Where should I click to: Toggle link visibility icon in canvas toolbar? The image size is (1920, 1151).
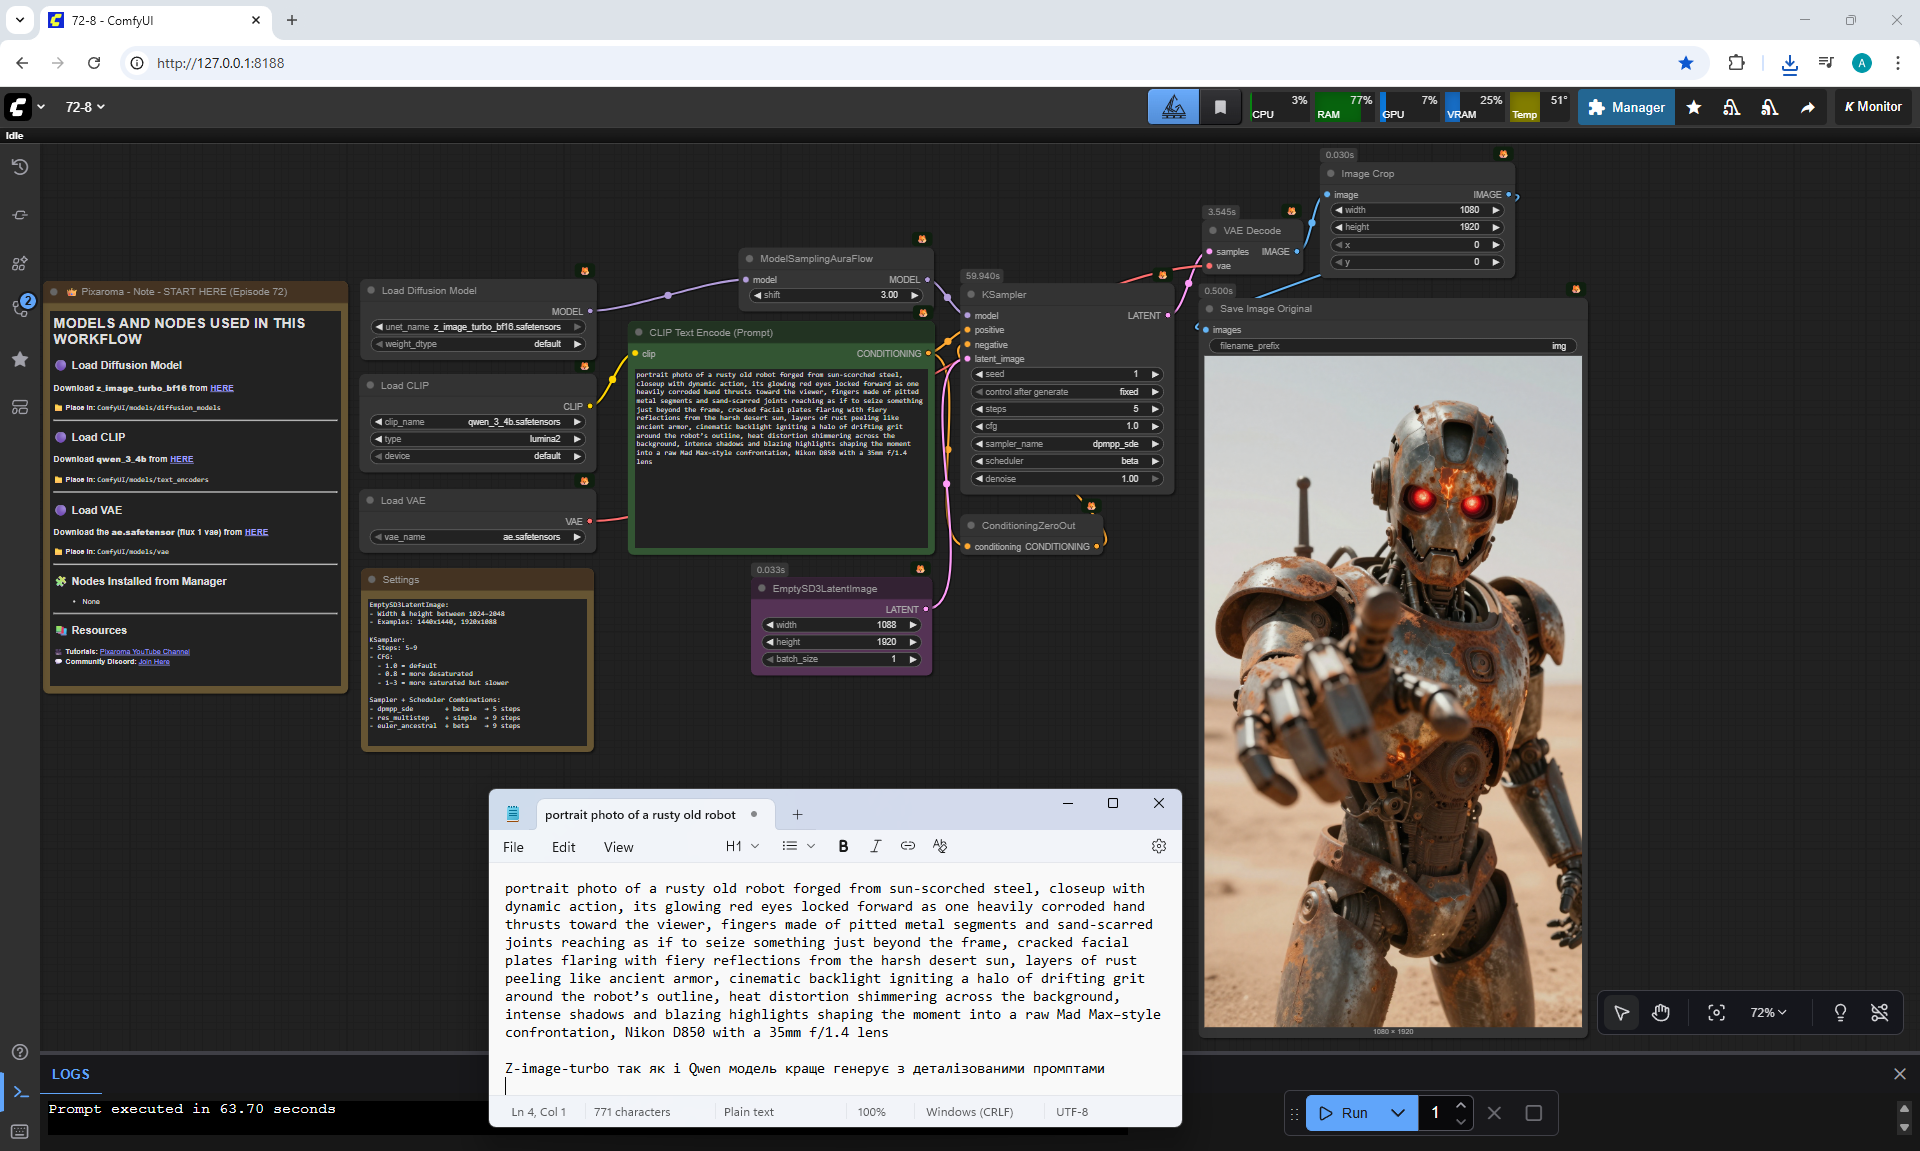[1879, 1013]
